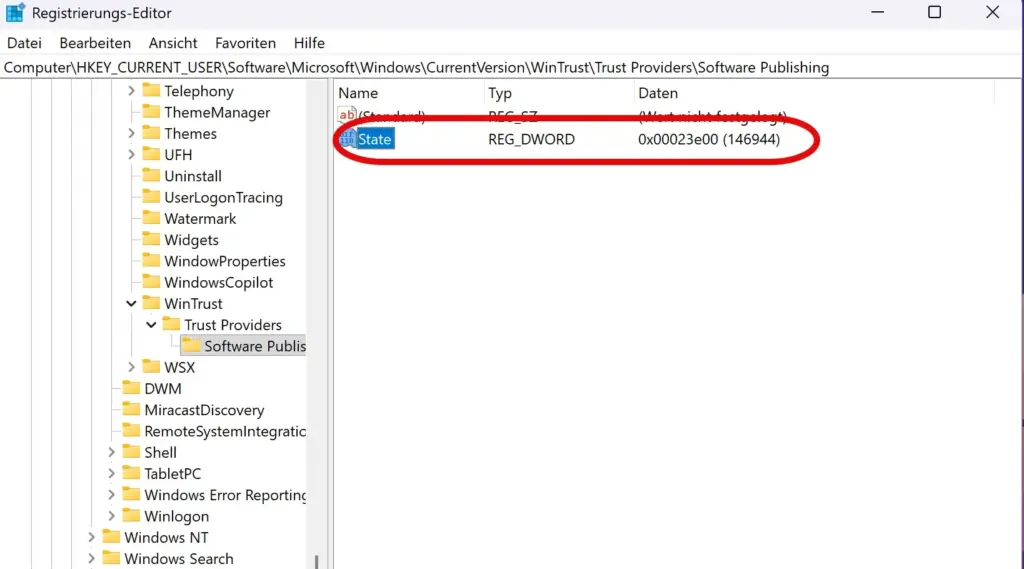Click the UserLogonTracing folder icon
The image size is (1024, 569).
[x=151, y=197]
